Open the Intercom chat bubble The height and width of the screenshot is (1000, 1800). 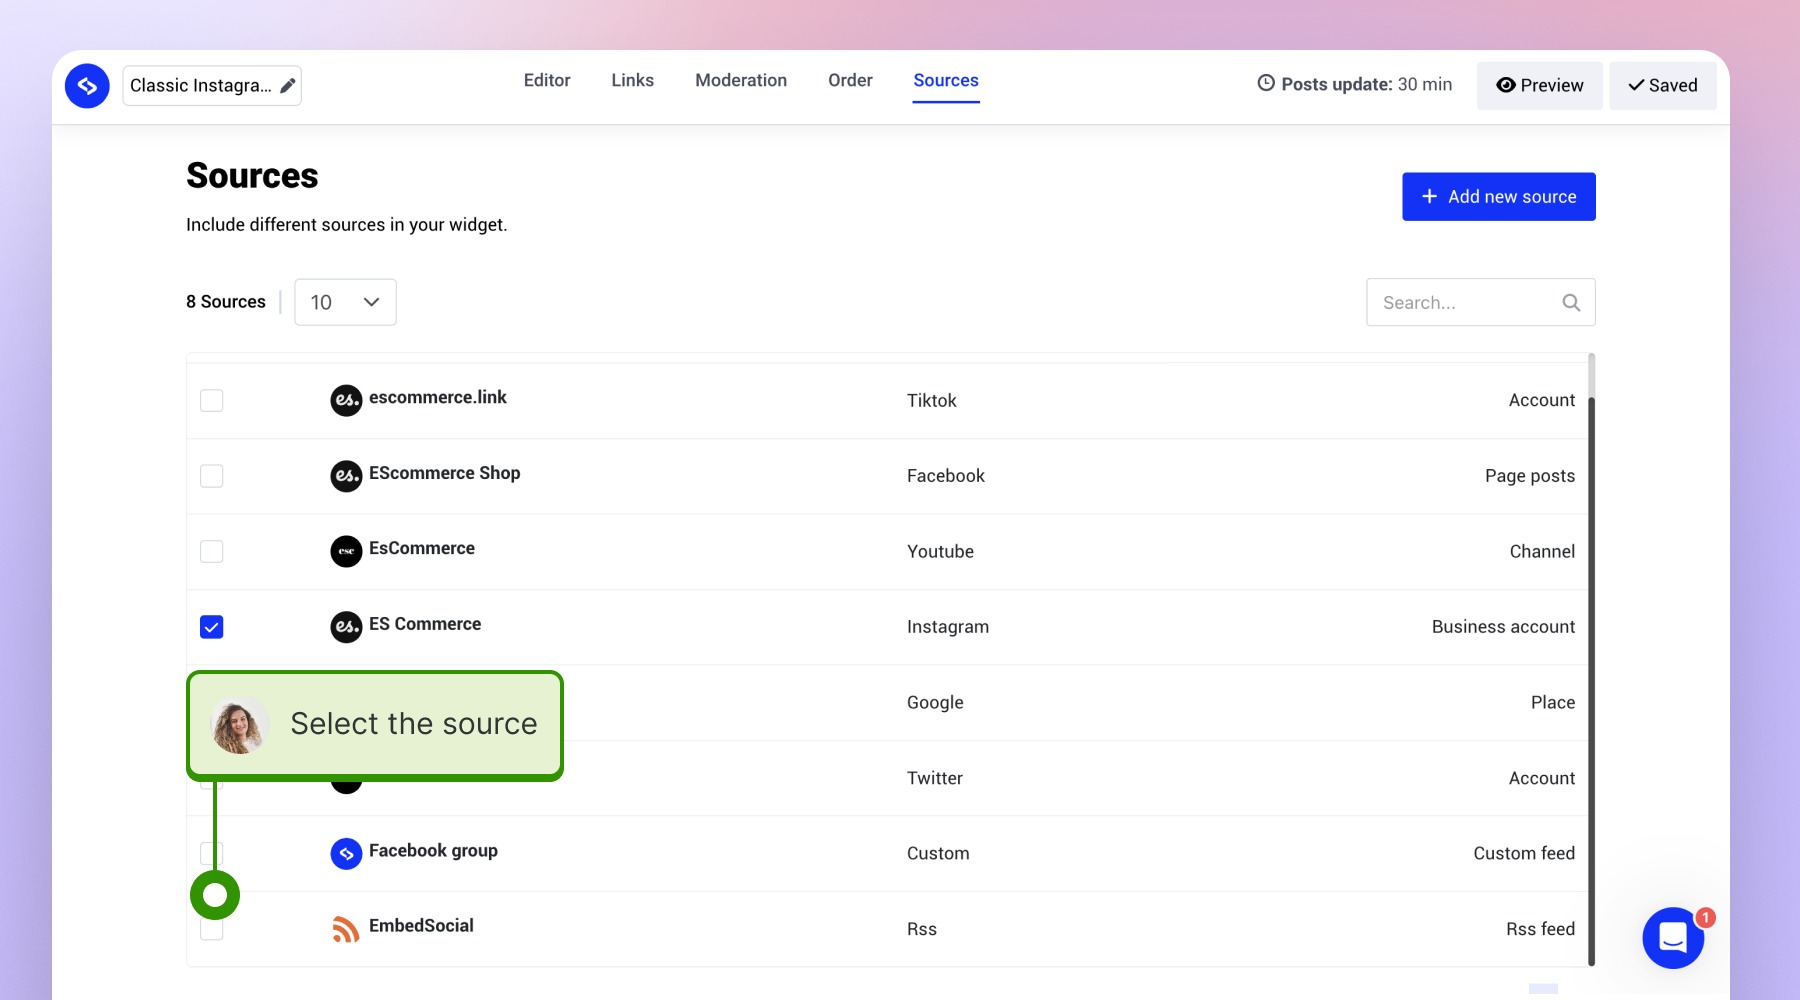pos(1673,938)
